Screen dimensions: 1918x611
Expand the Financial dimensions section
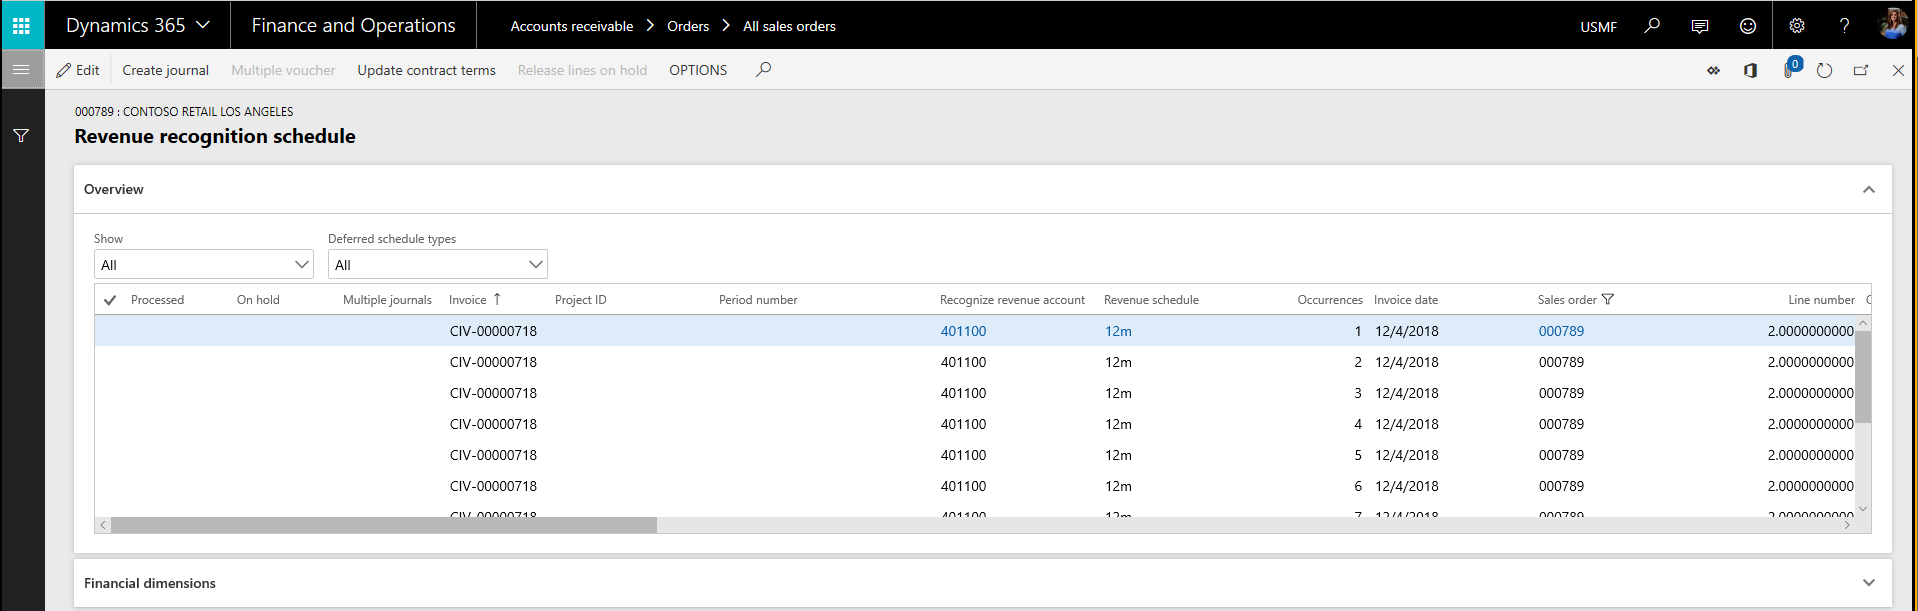tap(1868, 583)
